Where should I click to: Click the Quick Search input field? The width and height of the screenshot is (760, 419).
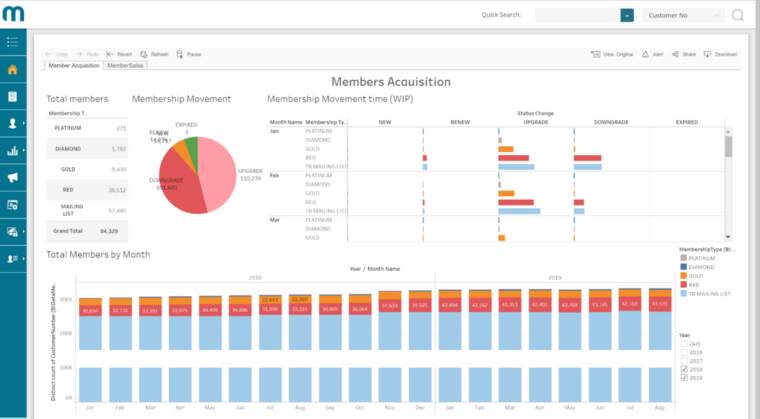[577, 16]
